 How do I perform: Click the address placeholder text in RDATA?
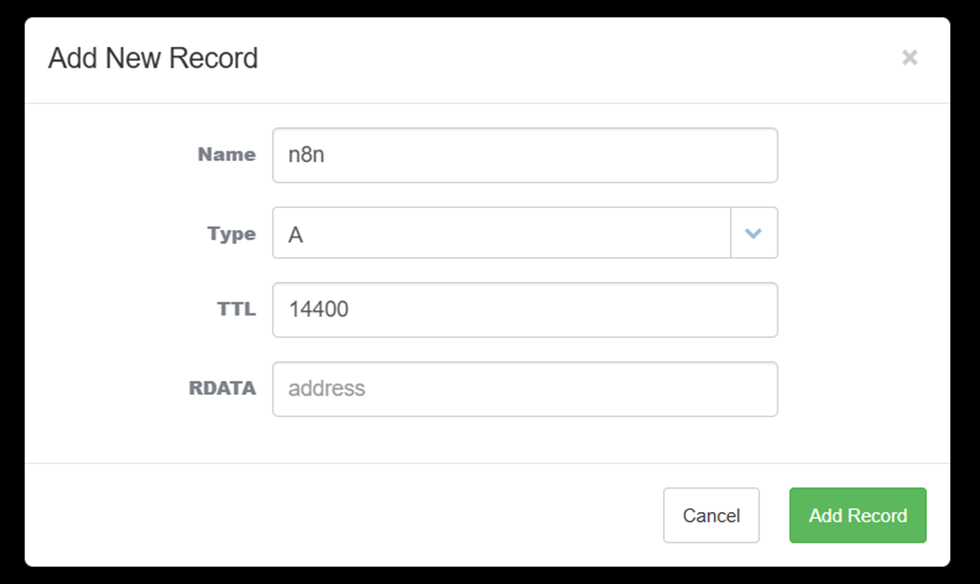(x=326, y=389)
